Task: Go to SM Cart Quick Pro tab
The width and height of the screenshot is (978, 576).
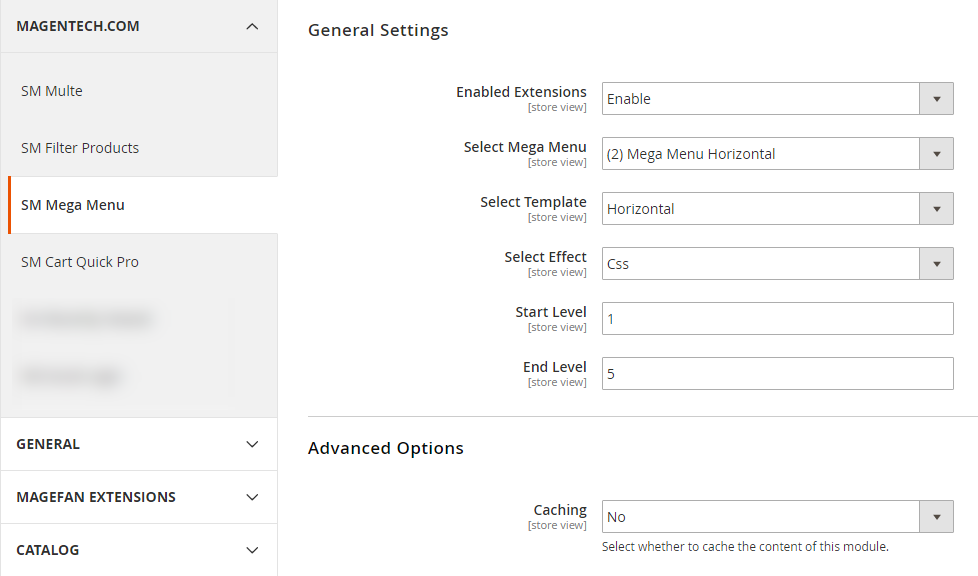Action: click(80, 262)
